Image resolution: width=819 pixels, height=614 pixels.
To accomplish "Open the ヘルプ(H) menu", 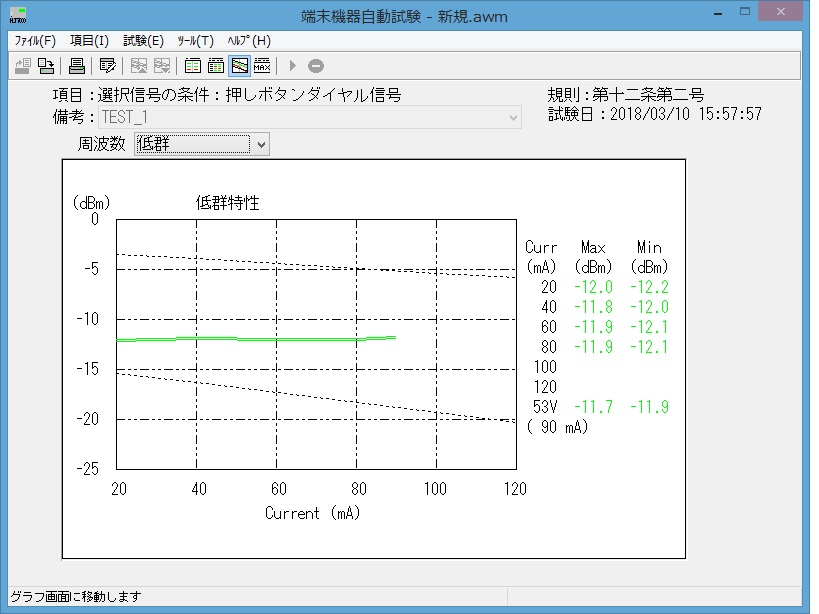I will tap(249, 41).
